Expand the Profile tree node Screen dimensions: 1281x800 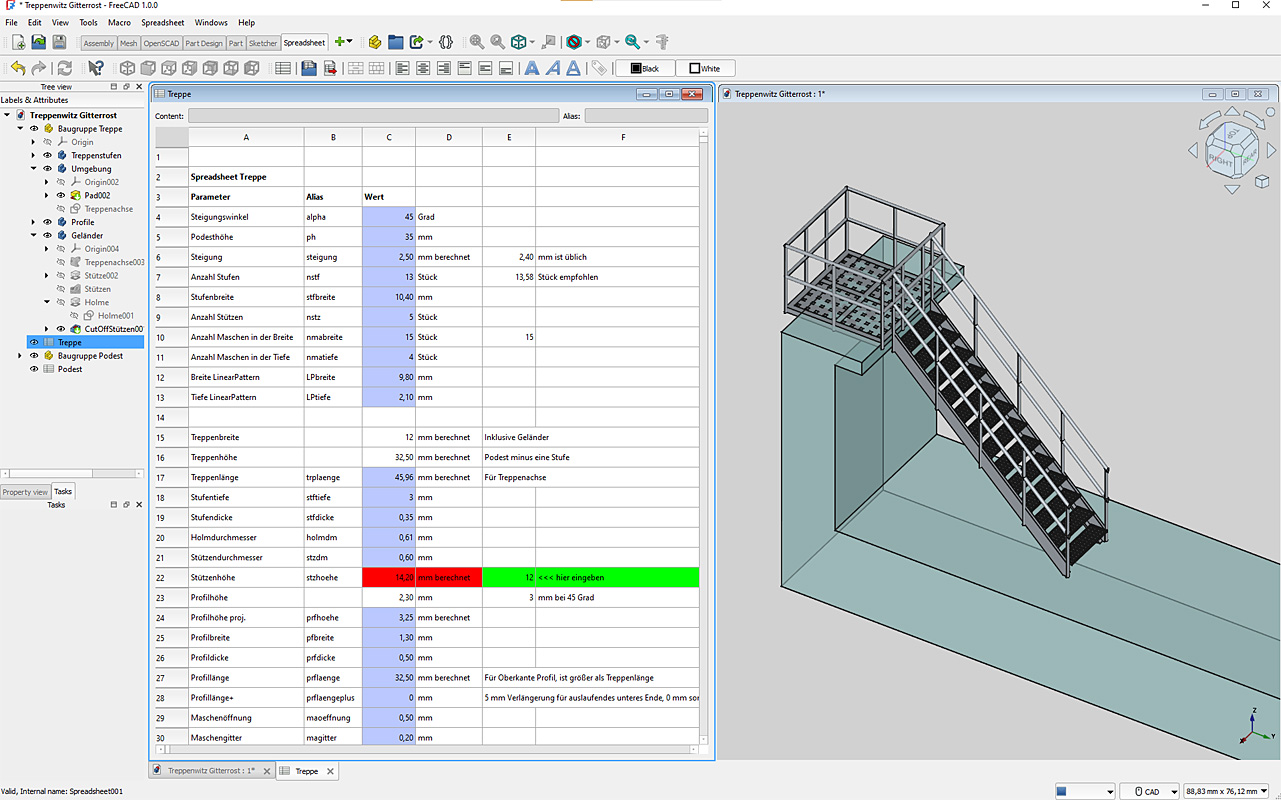[x=33, y=222]
